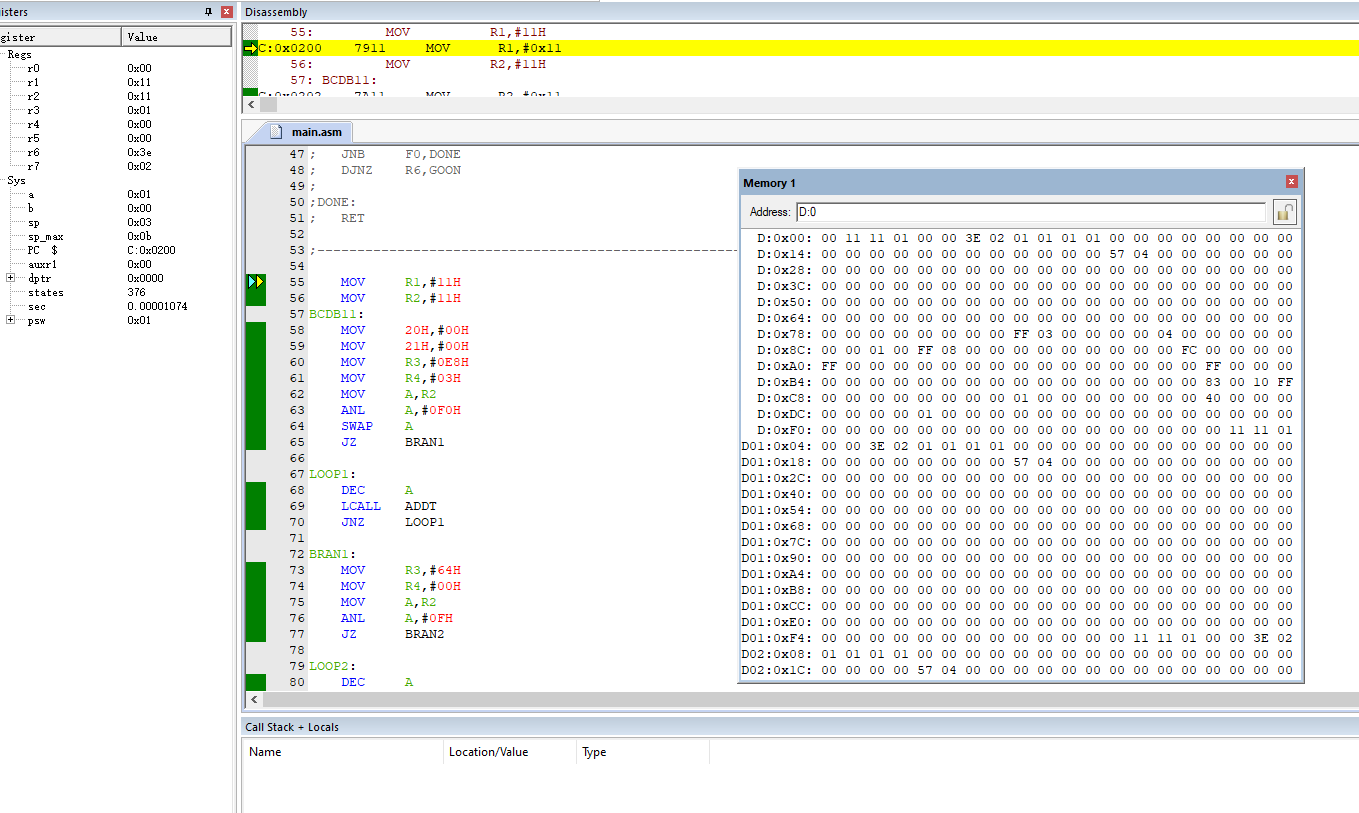
Task: Expand the dptr register node
Action: point(10,278)
